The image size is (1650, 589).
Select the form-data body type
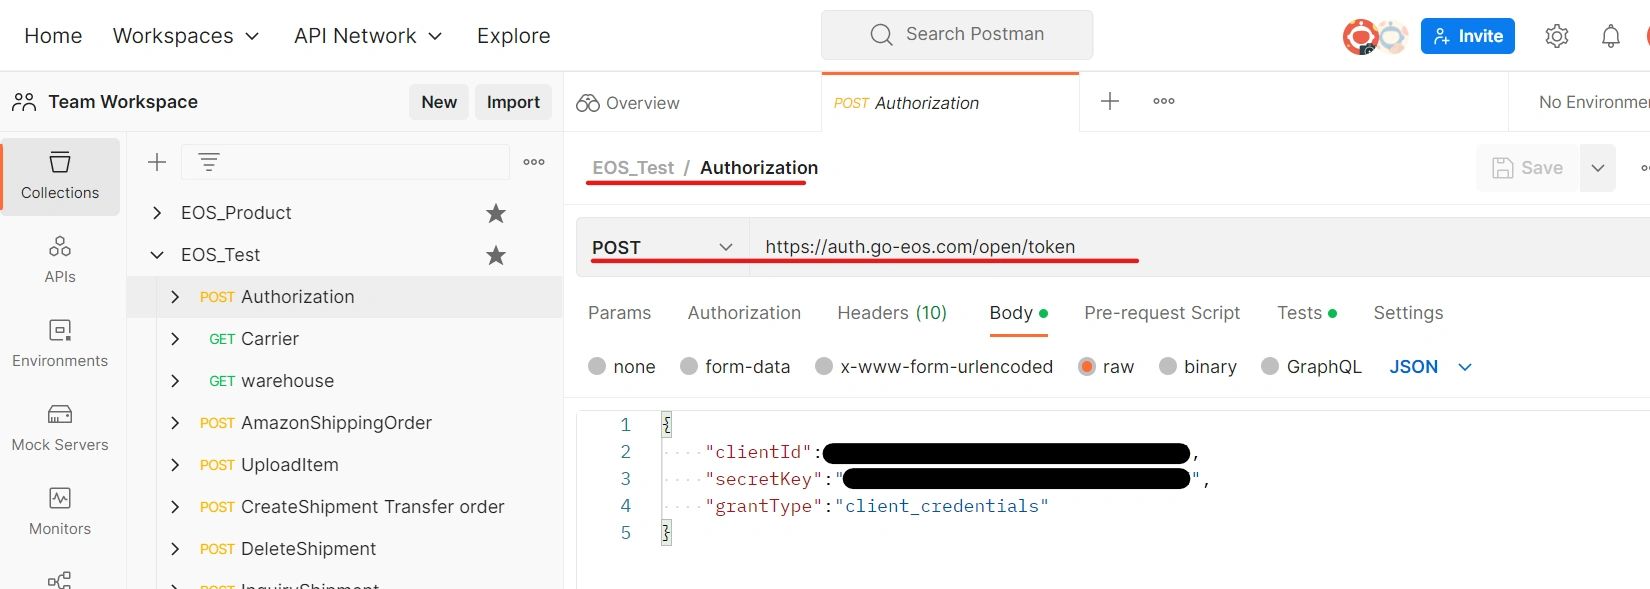pos(689,366)
